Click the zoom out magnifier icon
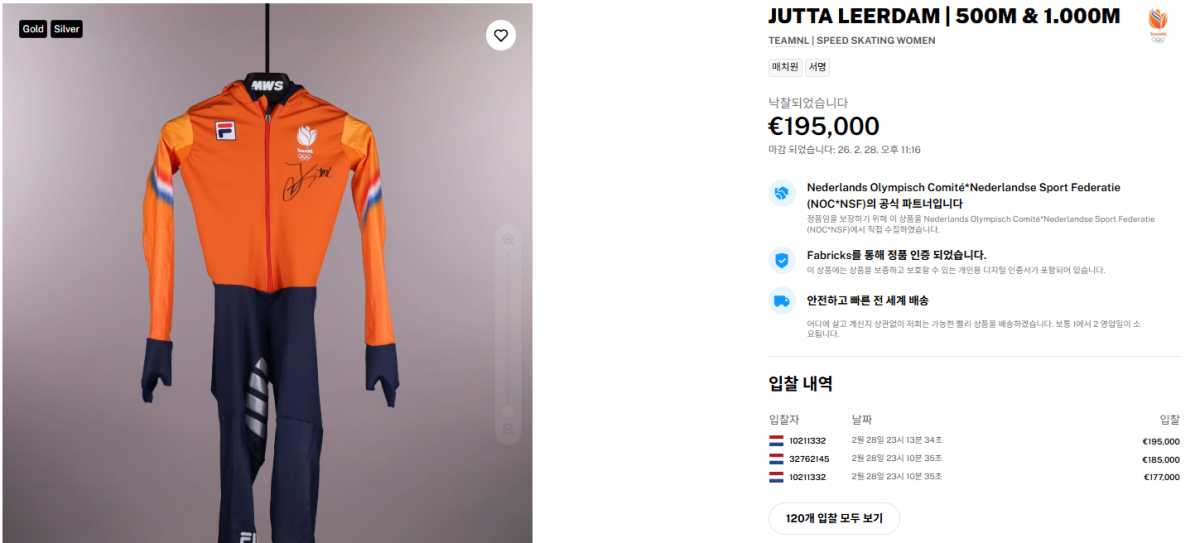The height and width of the screenshot is (543, 1200). (508, 430)
